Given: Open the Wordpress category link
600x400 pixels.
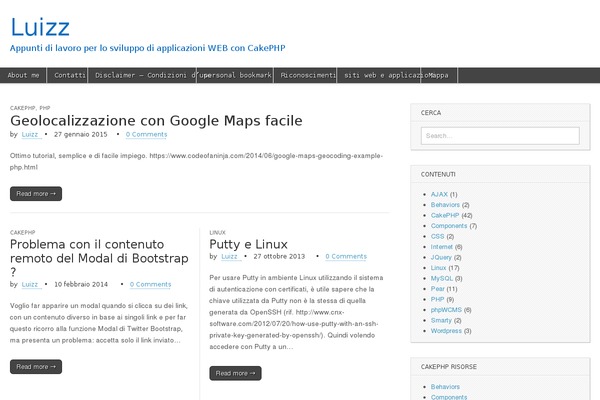Looking at the screenshot, I should pos(446,331).
